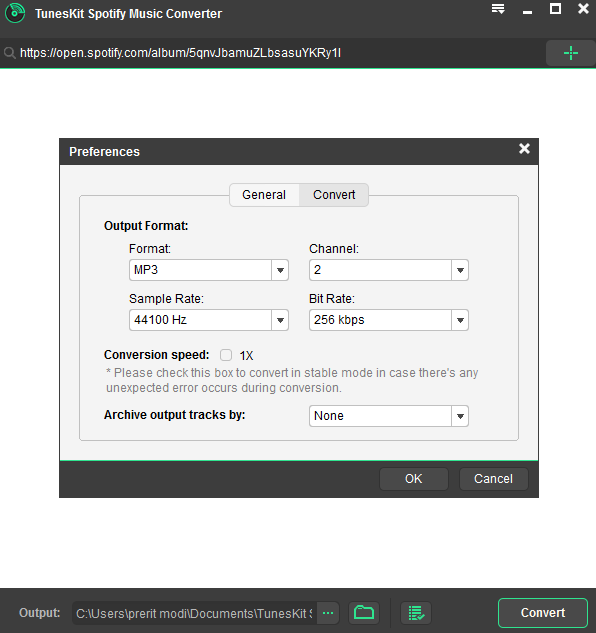Click the search magnifier icon

tap(10, 53)
